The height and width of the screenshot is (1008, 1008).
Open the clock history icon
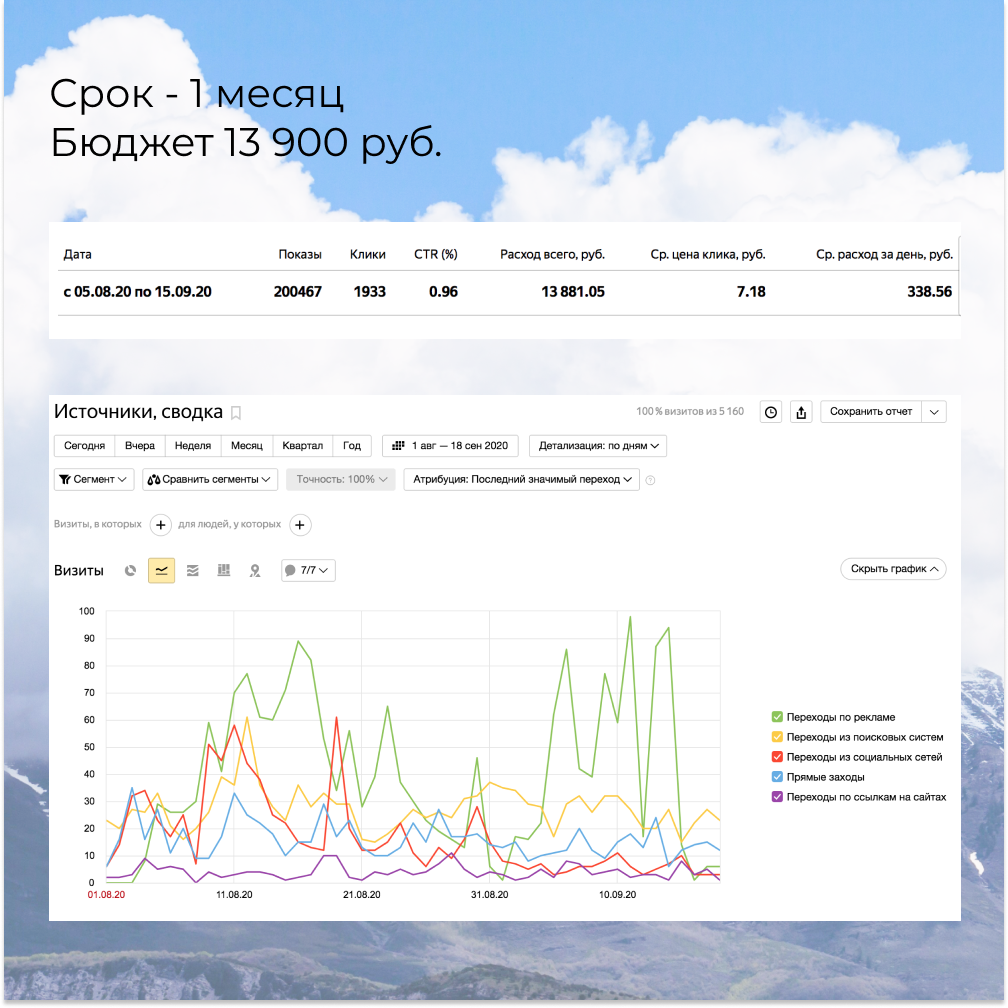[771, 412]
